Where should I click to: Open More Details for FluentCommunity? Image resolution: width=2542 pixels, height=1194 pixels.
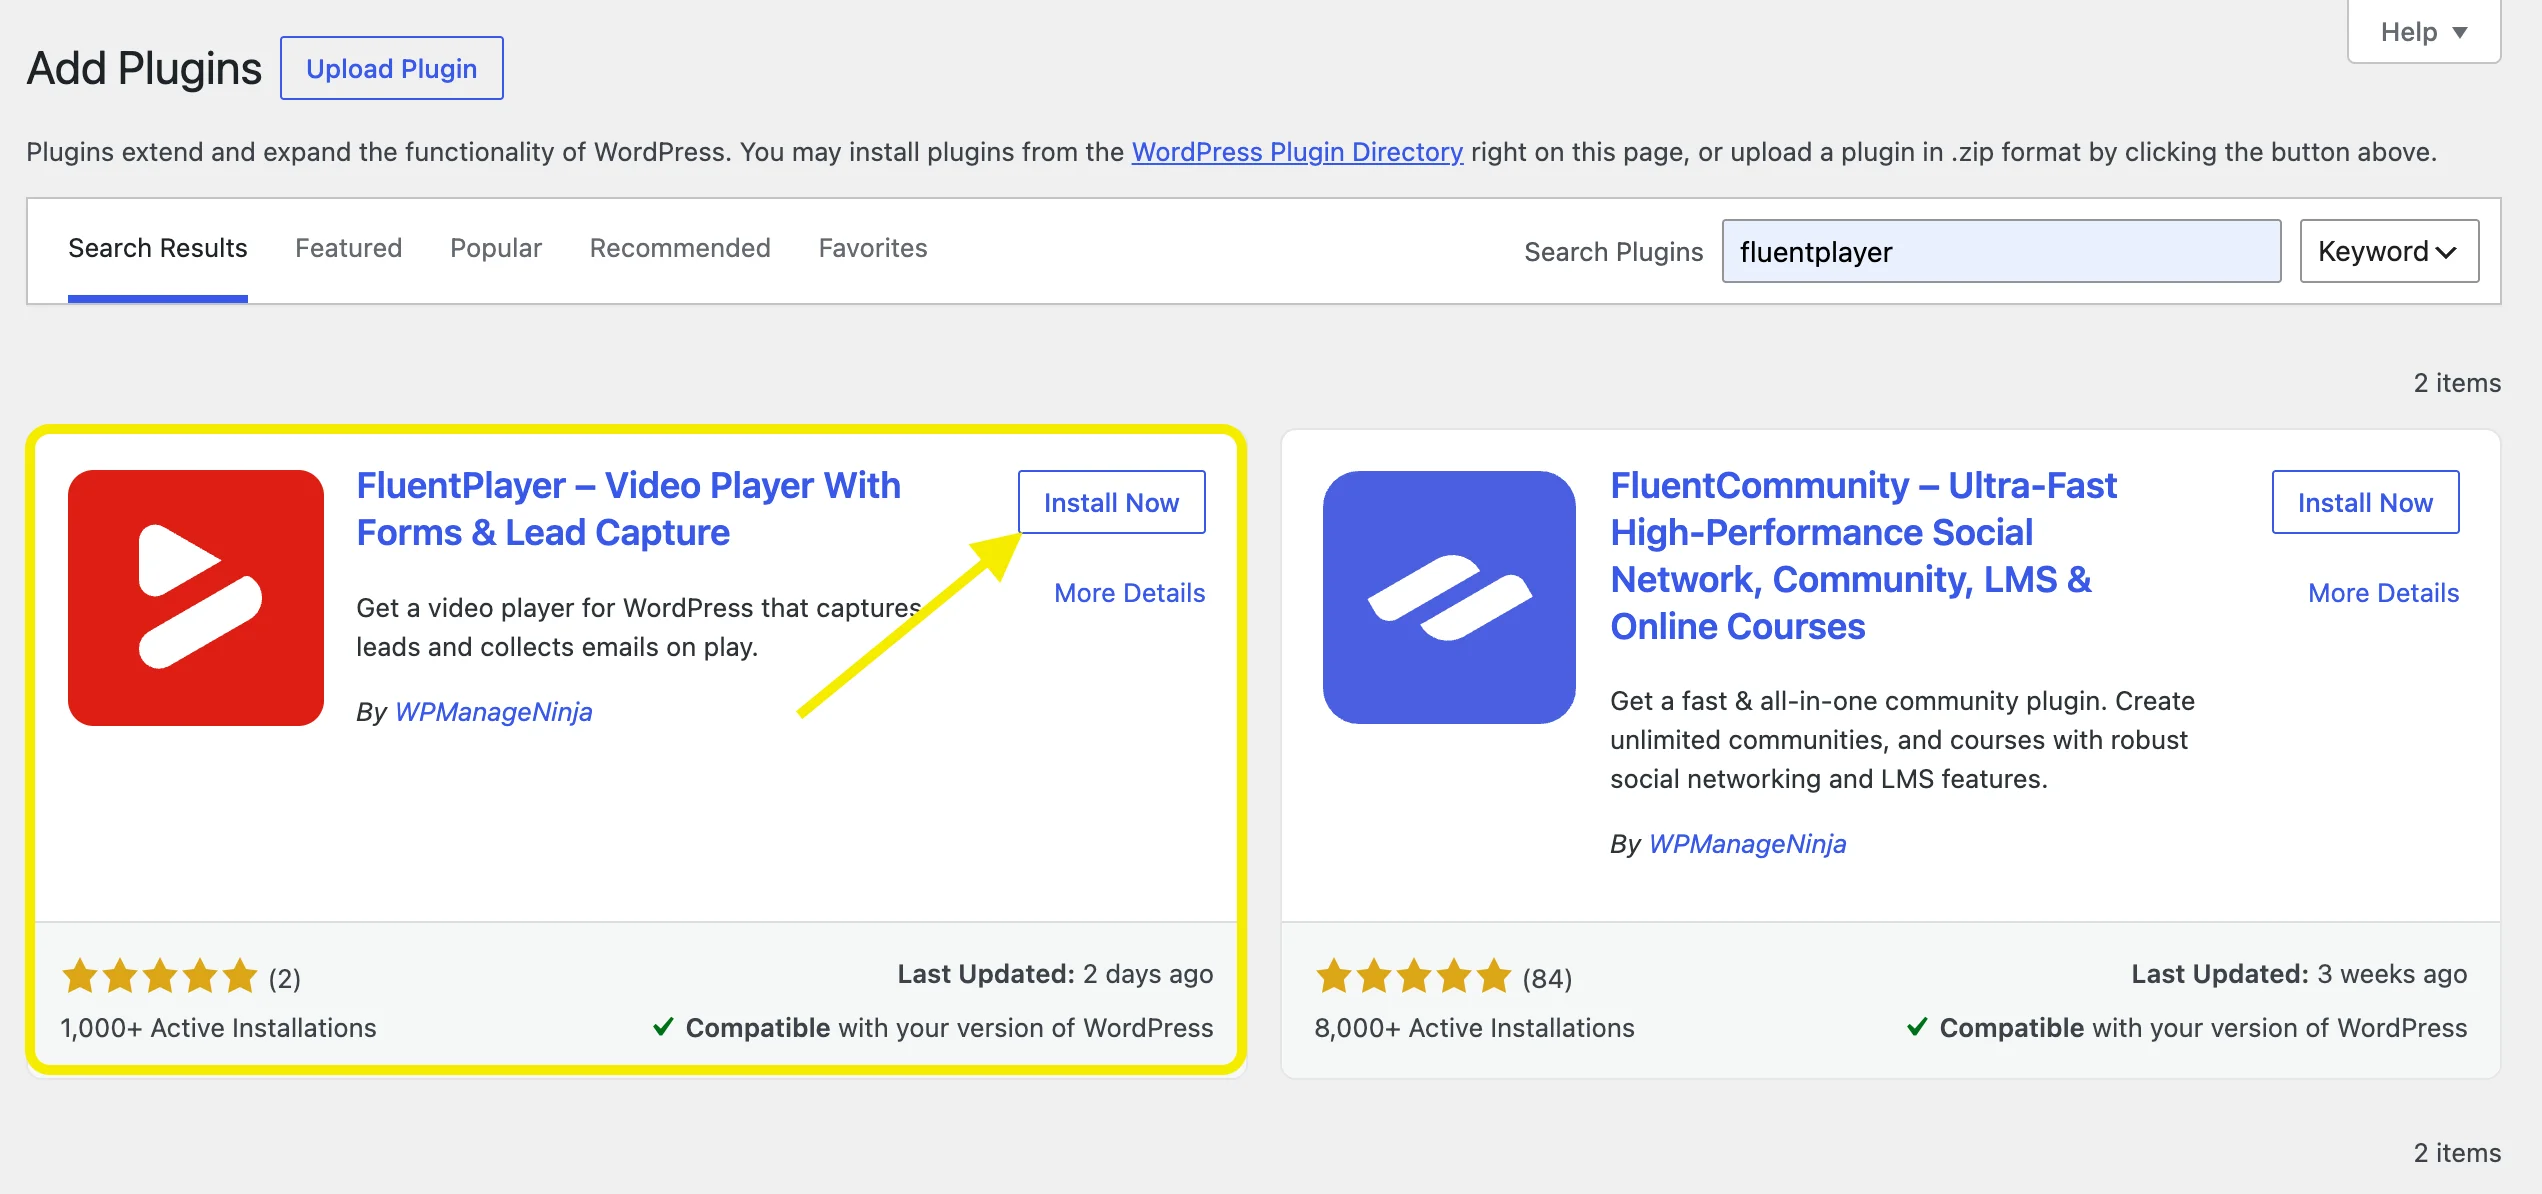(2383, 593)
